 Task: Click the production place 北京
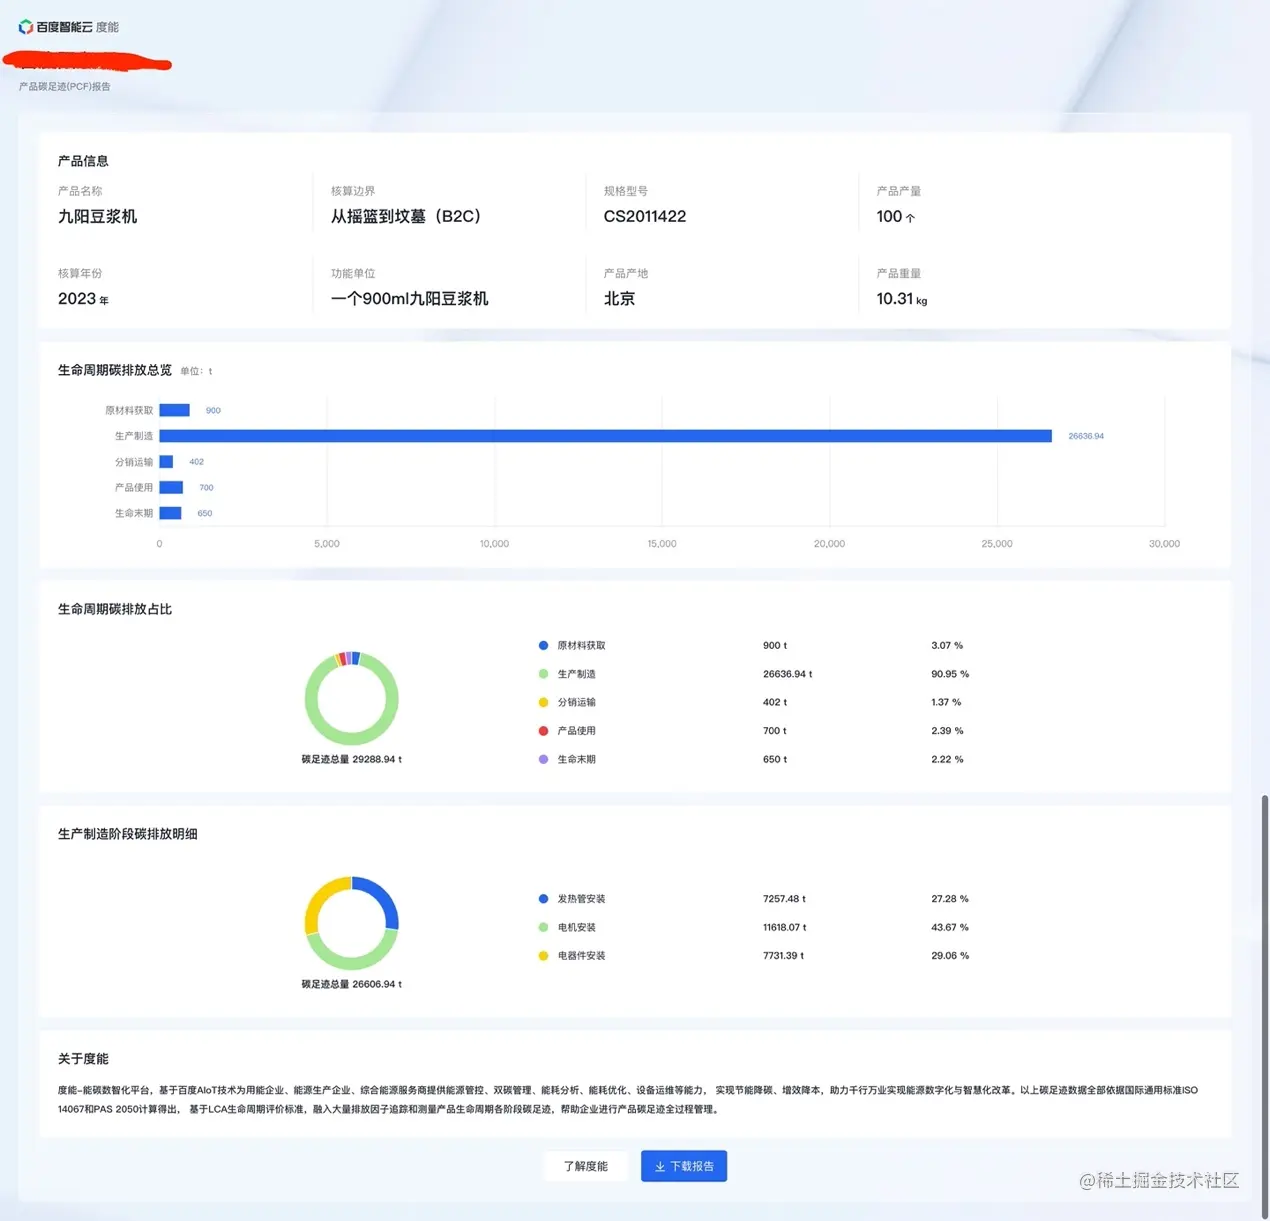tap(620, 299)
